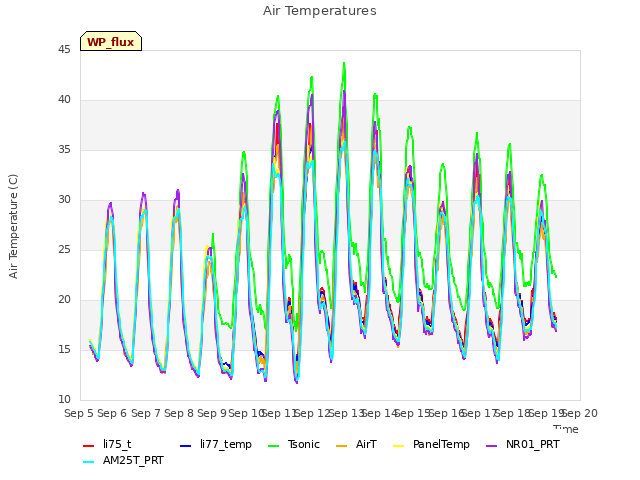This screenshot has width=640, height=480.
Task: Click the Air Temperatures chart title
Action: click(320, 11)
